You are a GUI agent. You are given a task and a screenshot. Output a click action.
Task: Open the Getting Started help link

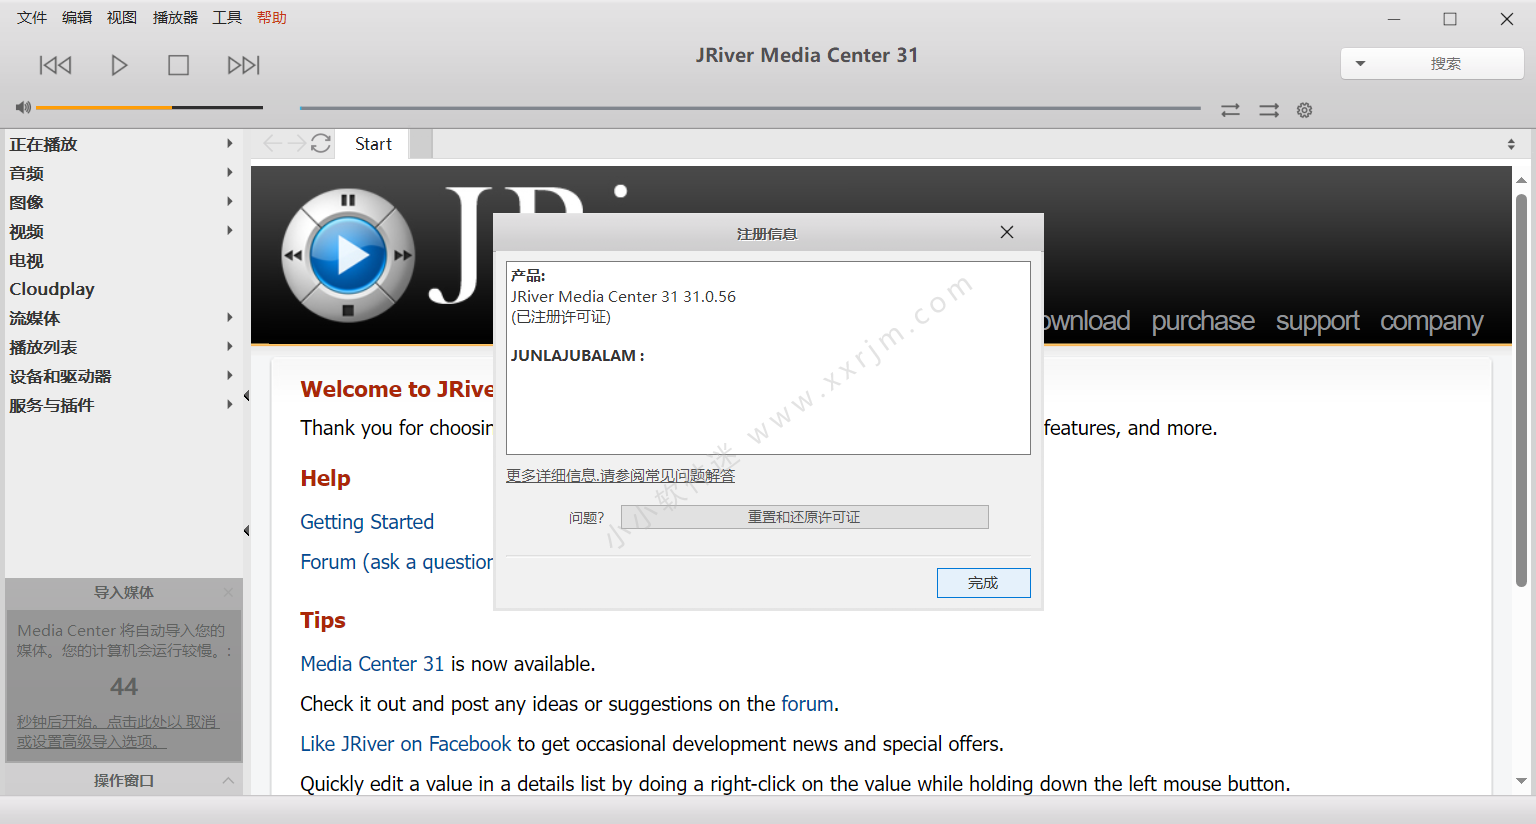point(367,522)
